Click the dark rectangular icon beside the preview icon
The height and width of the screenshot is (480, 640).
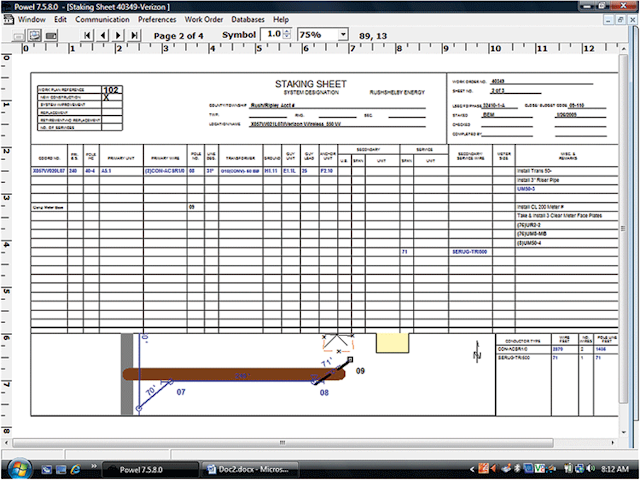coord(51,36)
